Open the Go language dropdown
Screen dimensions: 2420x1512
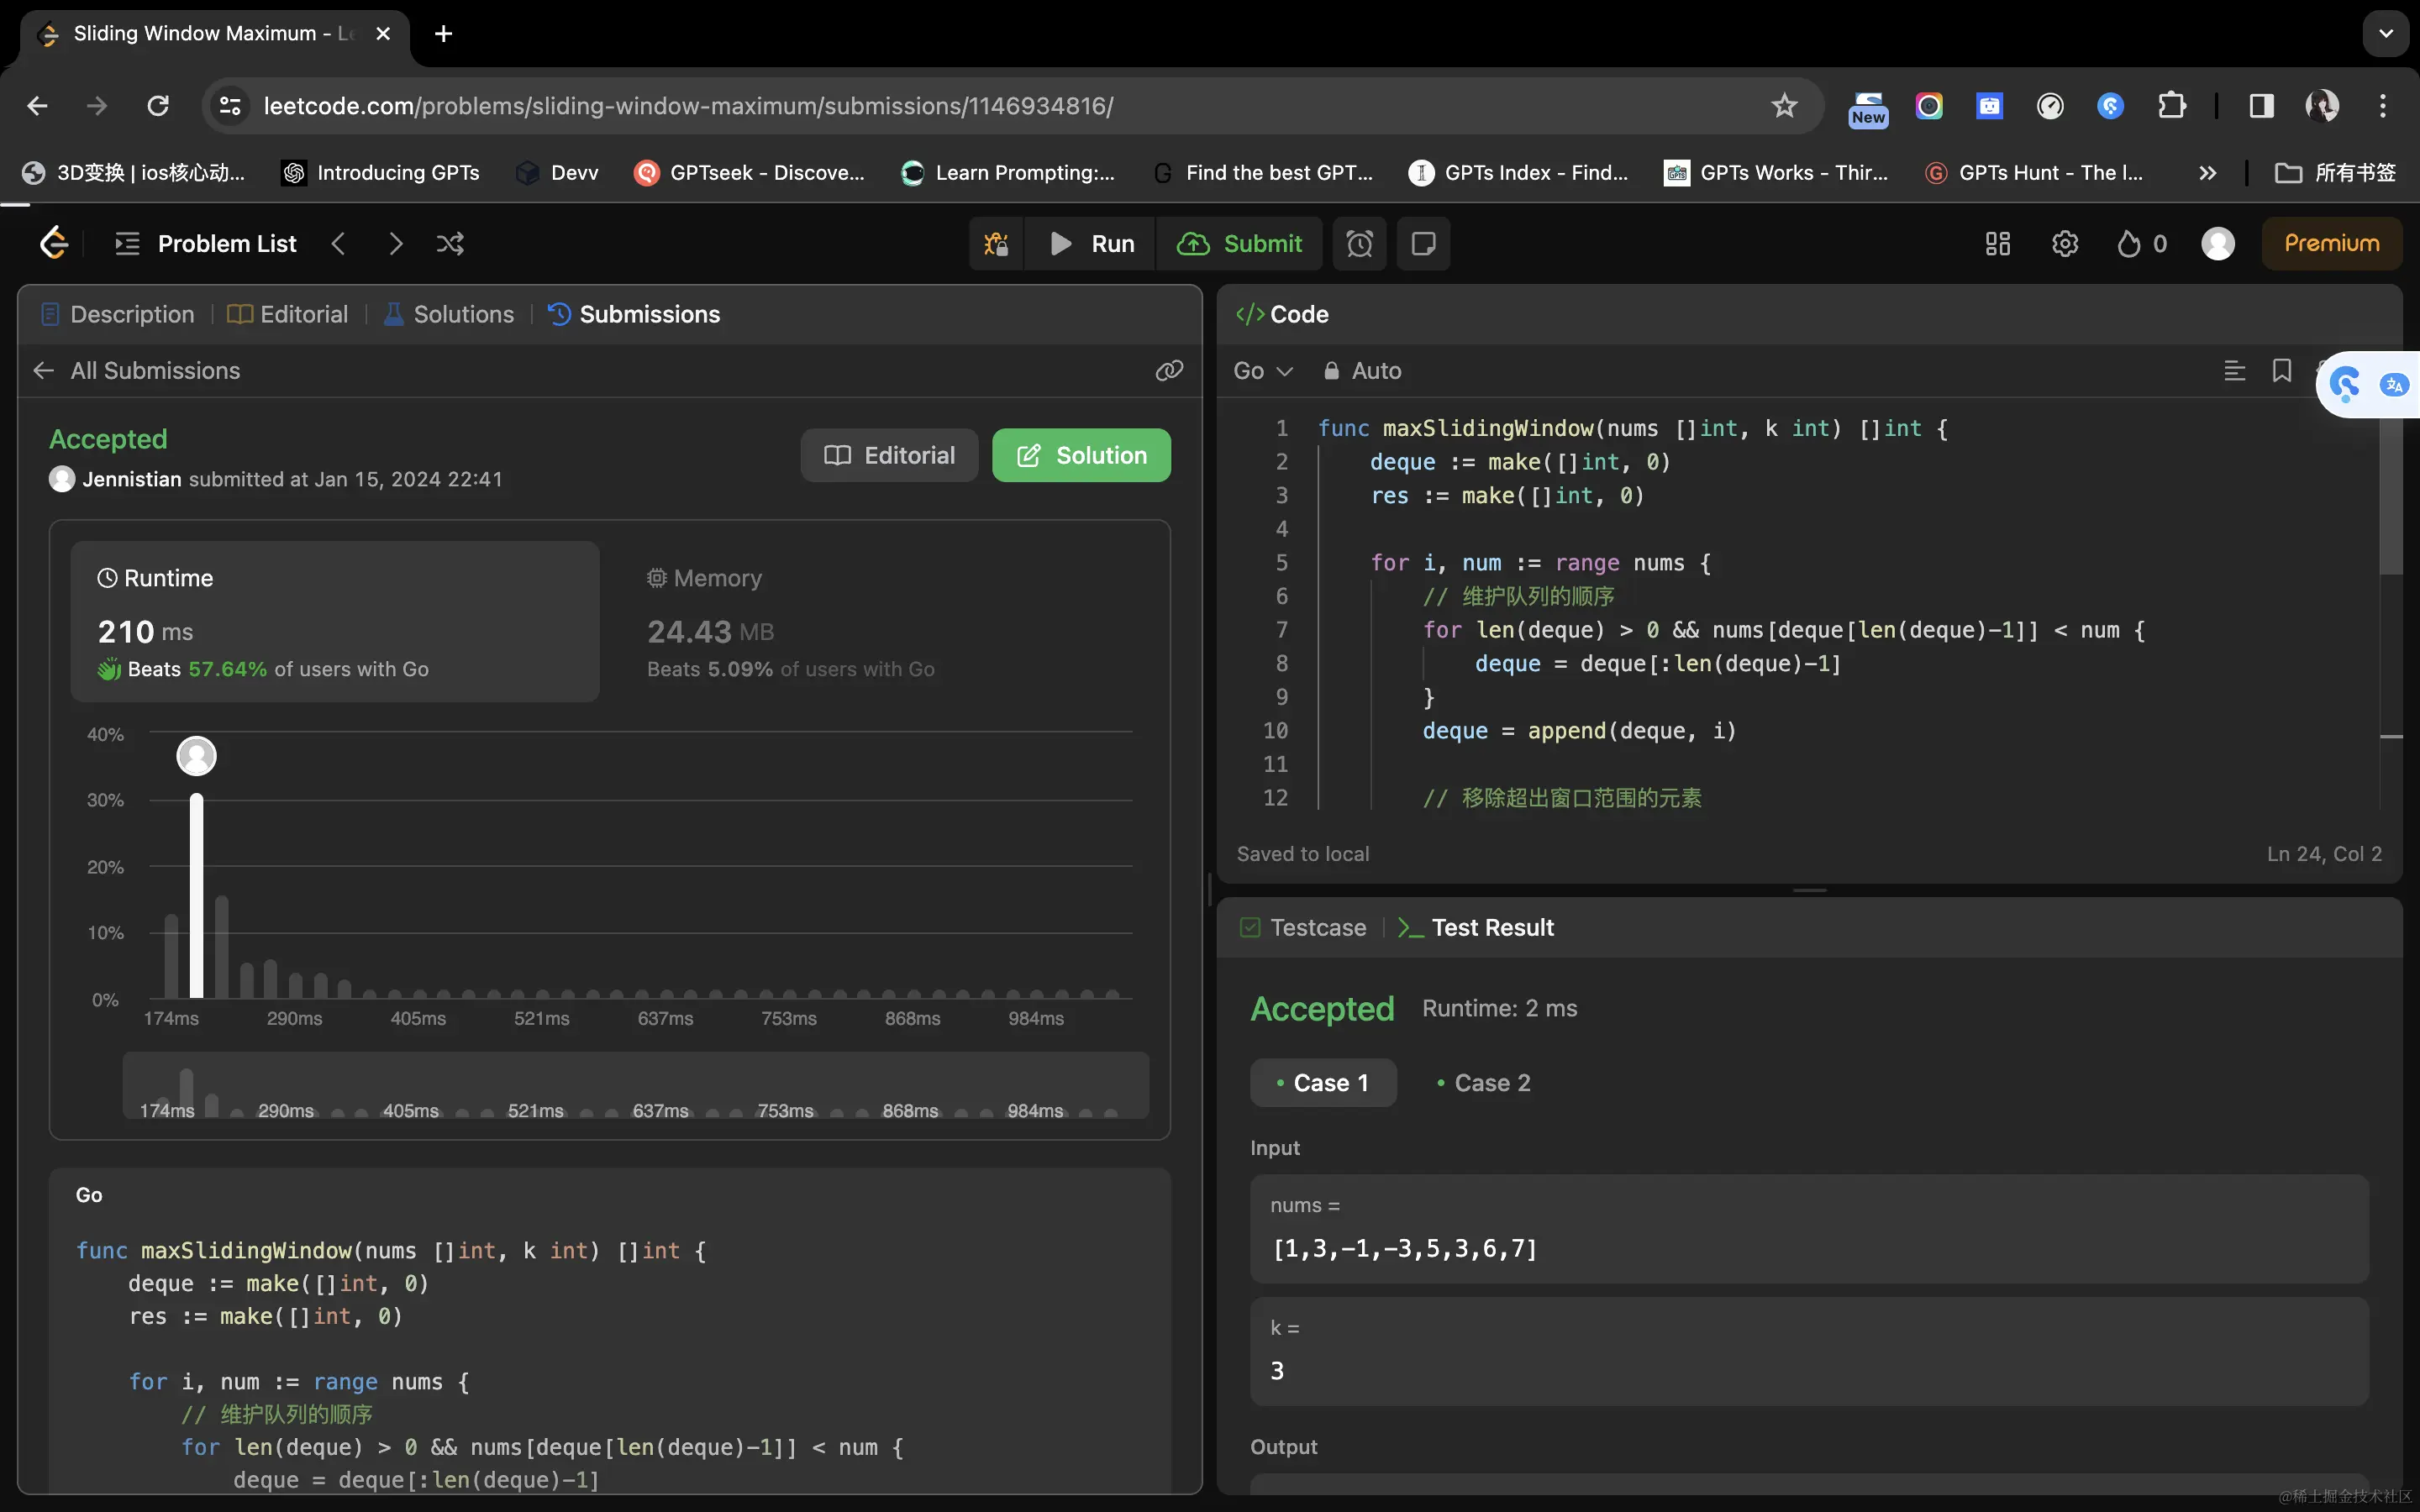click(1262, 371)
